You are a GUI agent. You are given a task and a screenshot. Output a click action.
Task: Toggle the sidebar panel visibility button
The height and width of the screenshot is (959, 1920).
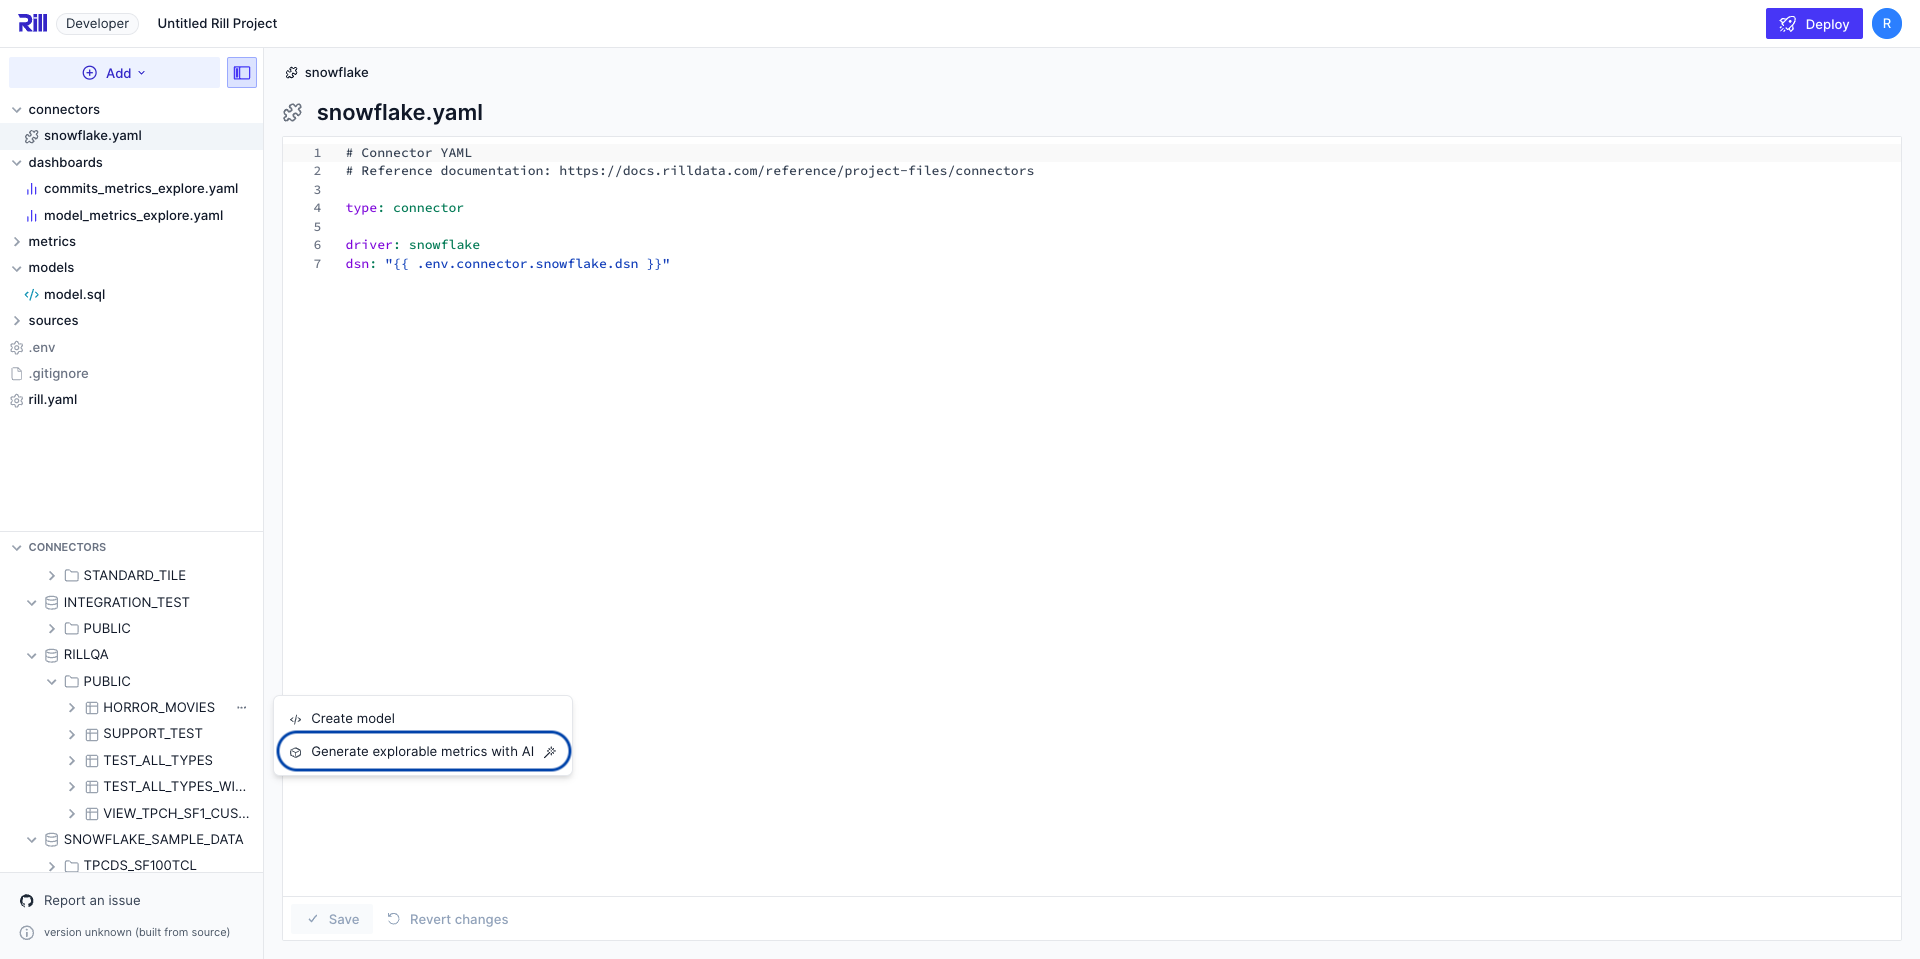(x=241, y=72)
